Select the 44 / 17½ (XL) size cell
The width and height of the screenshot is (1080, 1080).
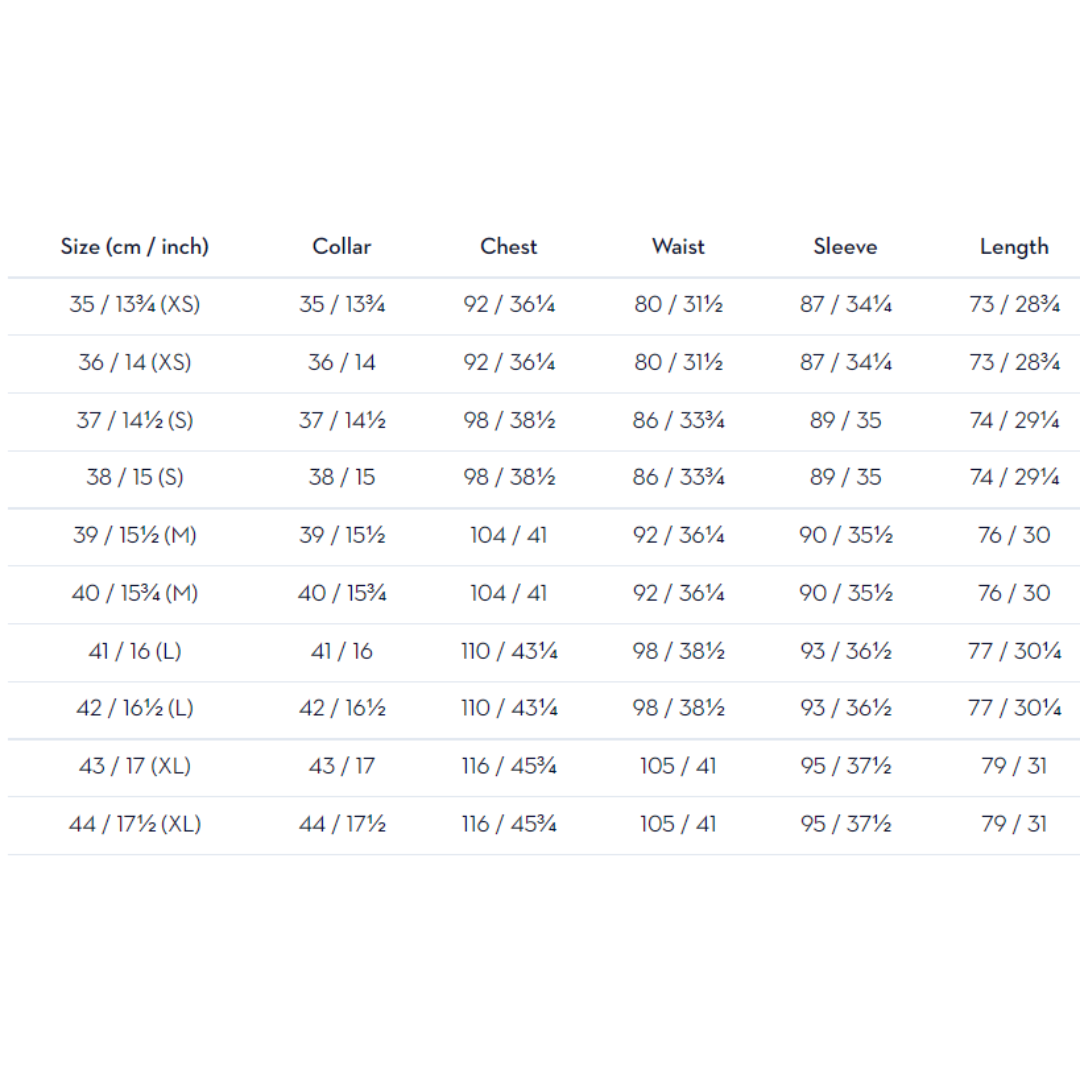point(135,824)
